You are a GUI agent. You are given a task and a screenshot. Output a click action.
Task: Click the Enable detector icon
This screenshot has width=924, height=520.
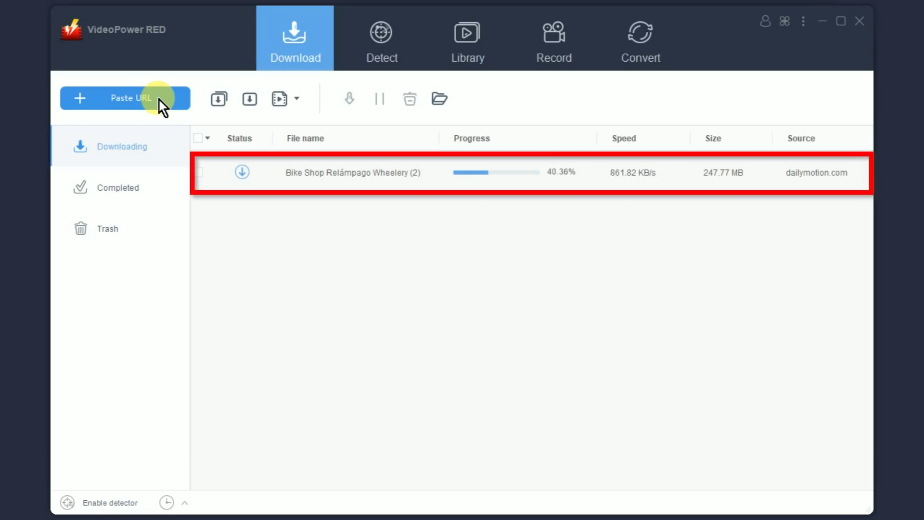pyautogui.click(x=68, y=503)
